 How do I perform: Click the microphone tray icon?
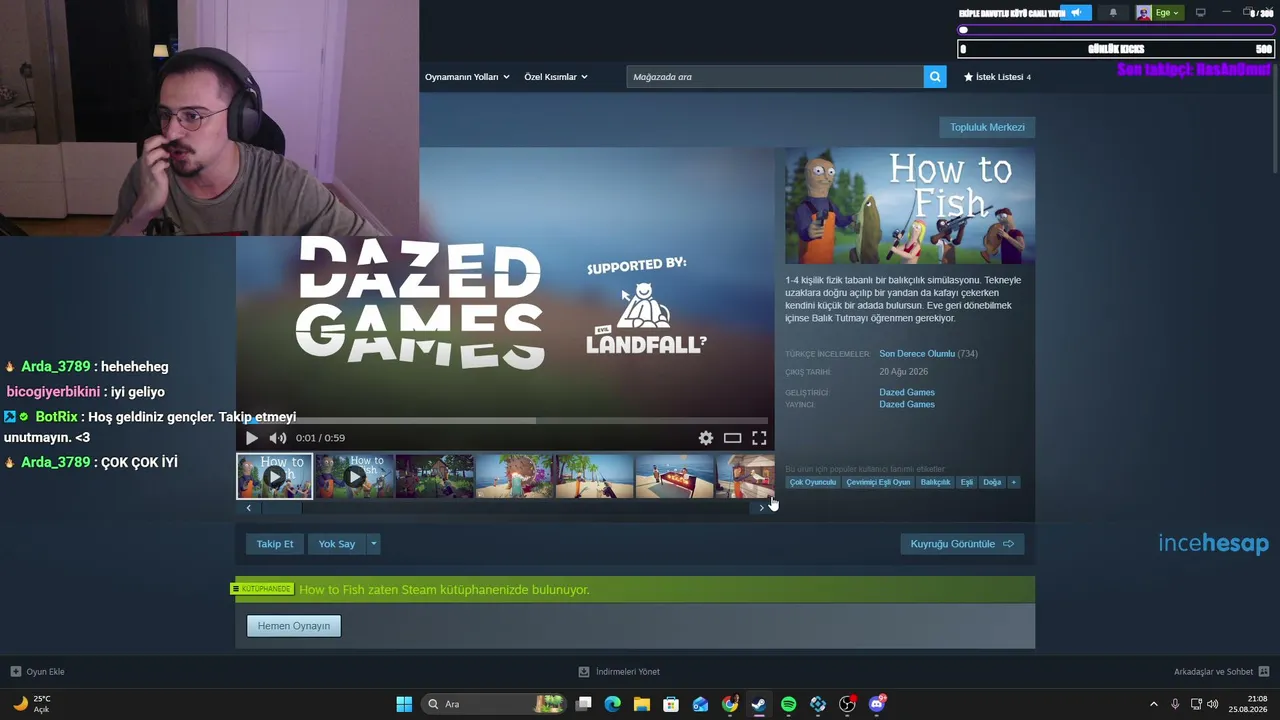coord(1175,704)
